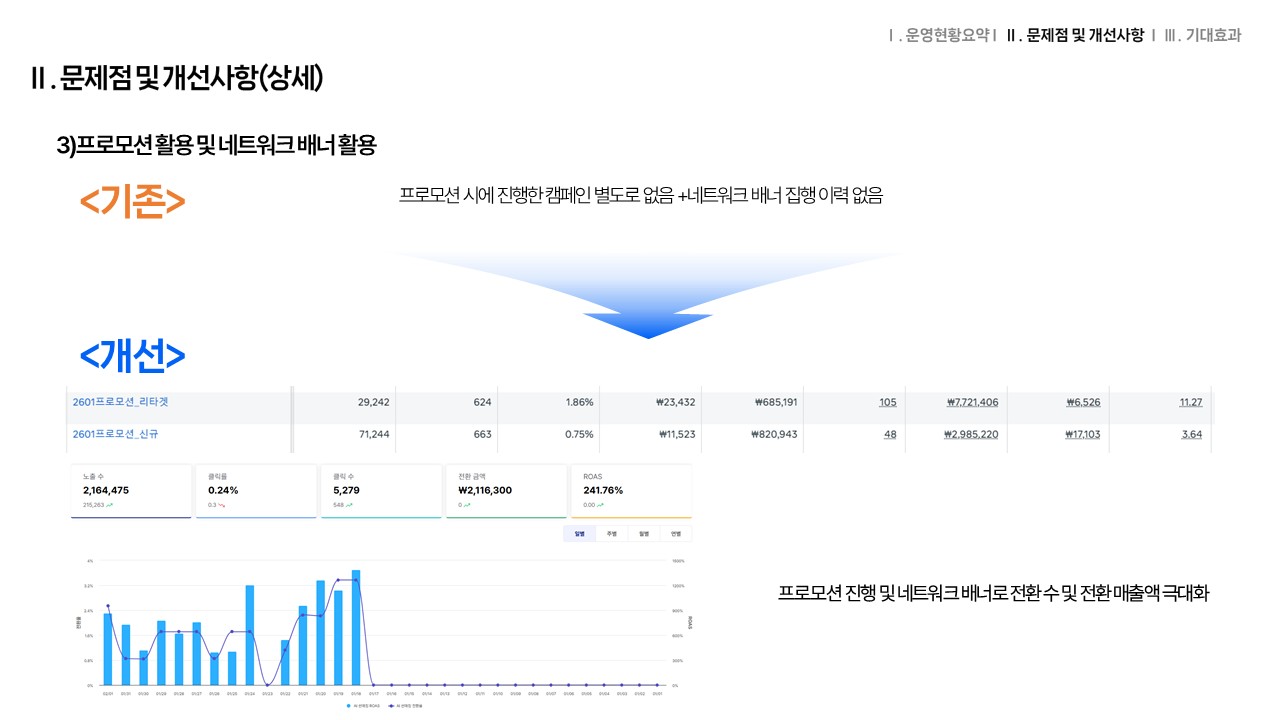
Task: Click the underlined 105 conversions value
Action: click(887, 402)
